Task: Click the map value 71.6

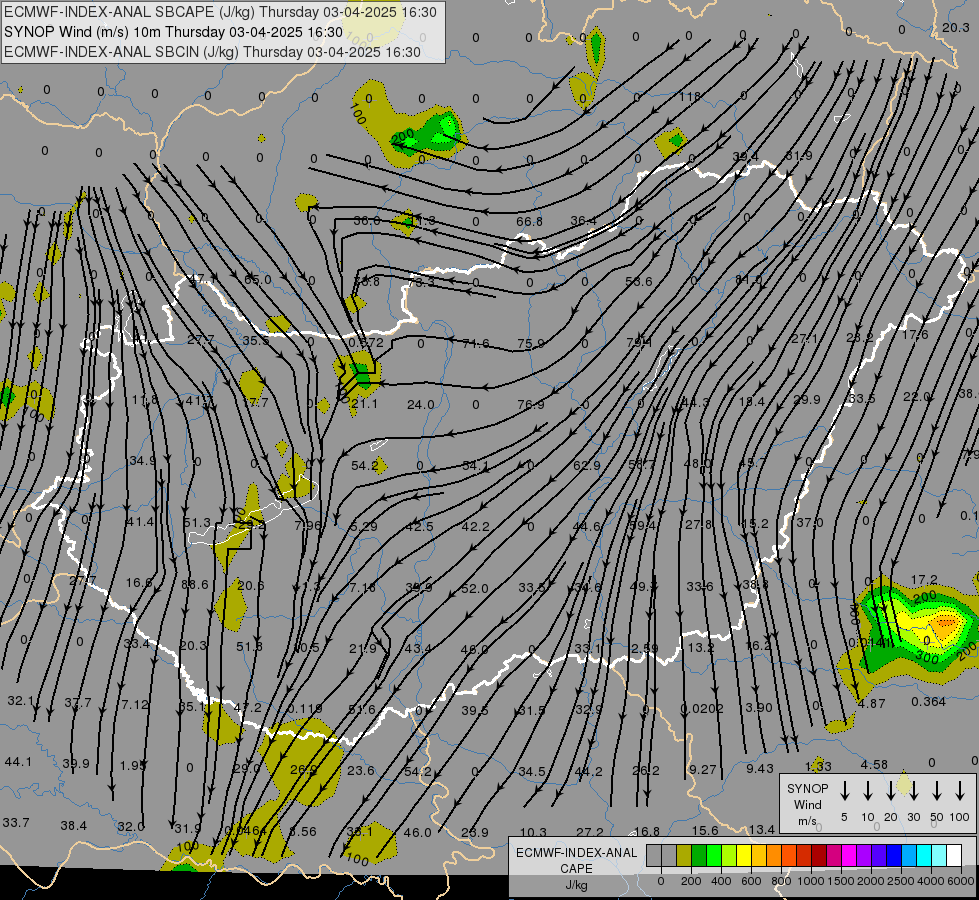Action: (x=476, y=344)
